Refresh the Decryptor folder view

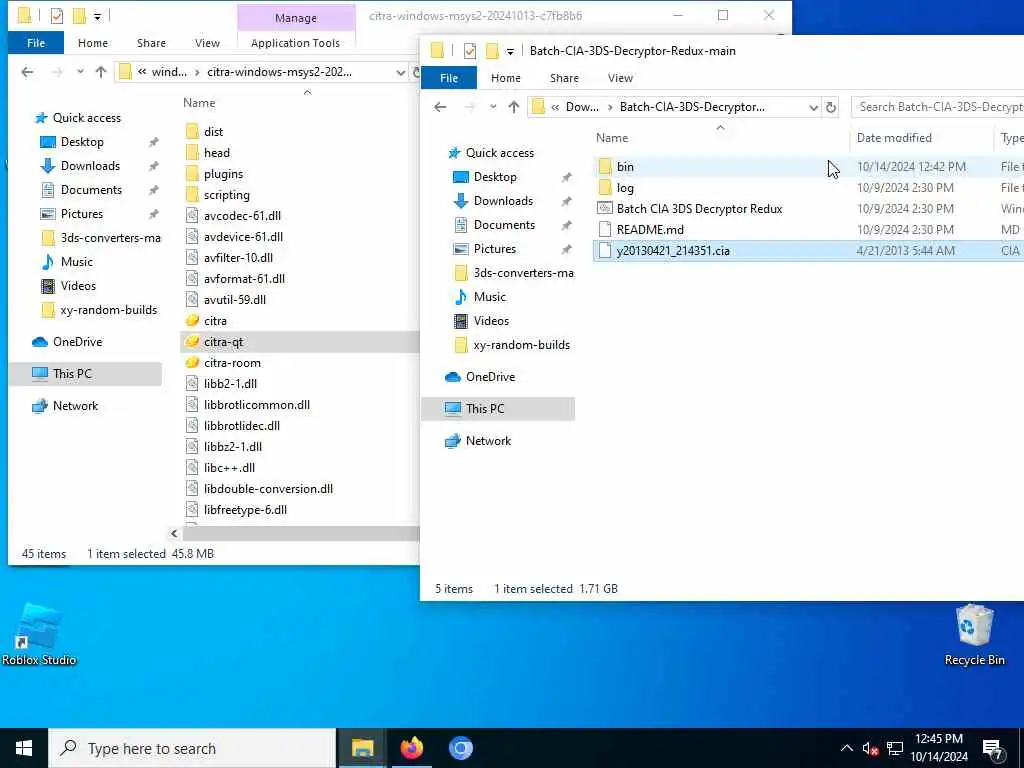coord(831,107)
